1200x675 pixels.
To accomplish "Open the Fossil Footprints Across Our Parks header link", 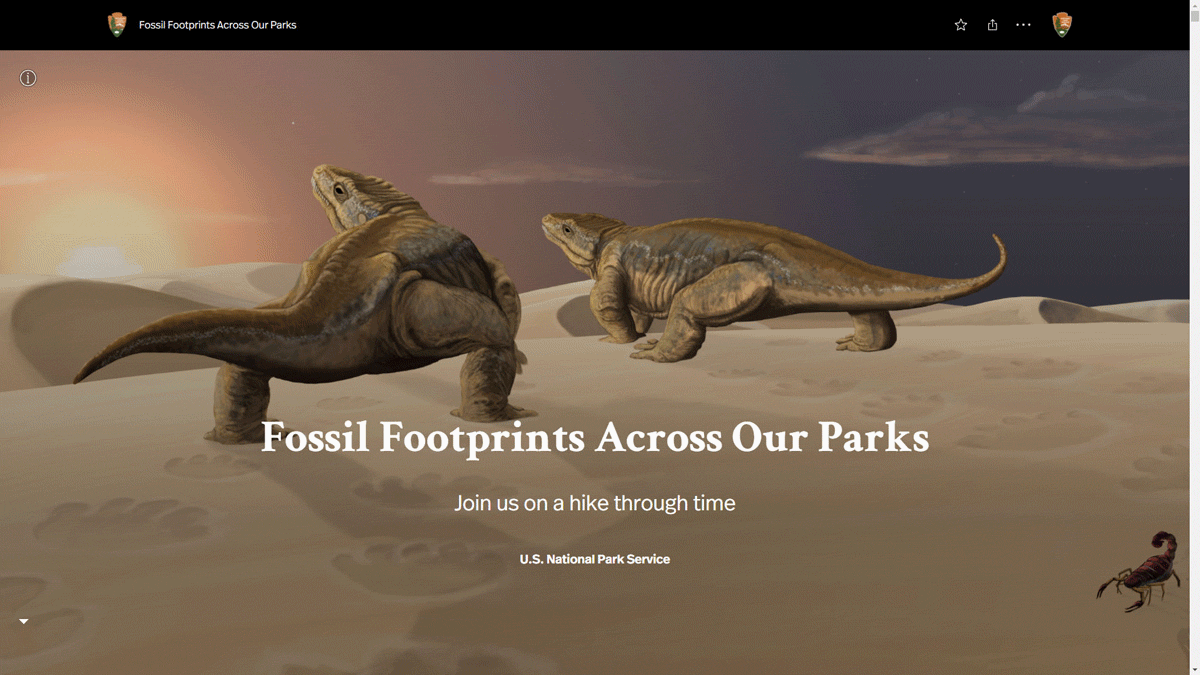I will pos(217,25).
